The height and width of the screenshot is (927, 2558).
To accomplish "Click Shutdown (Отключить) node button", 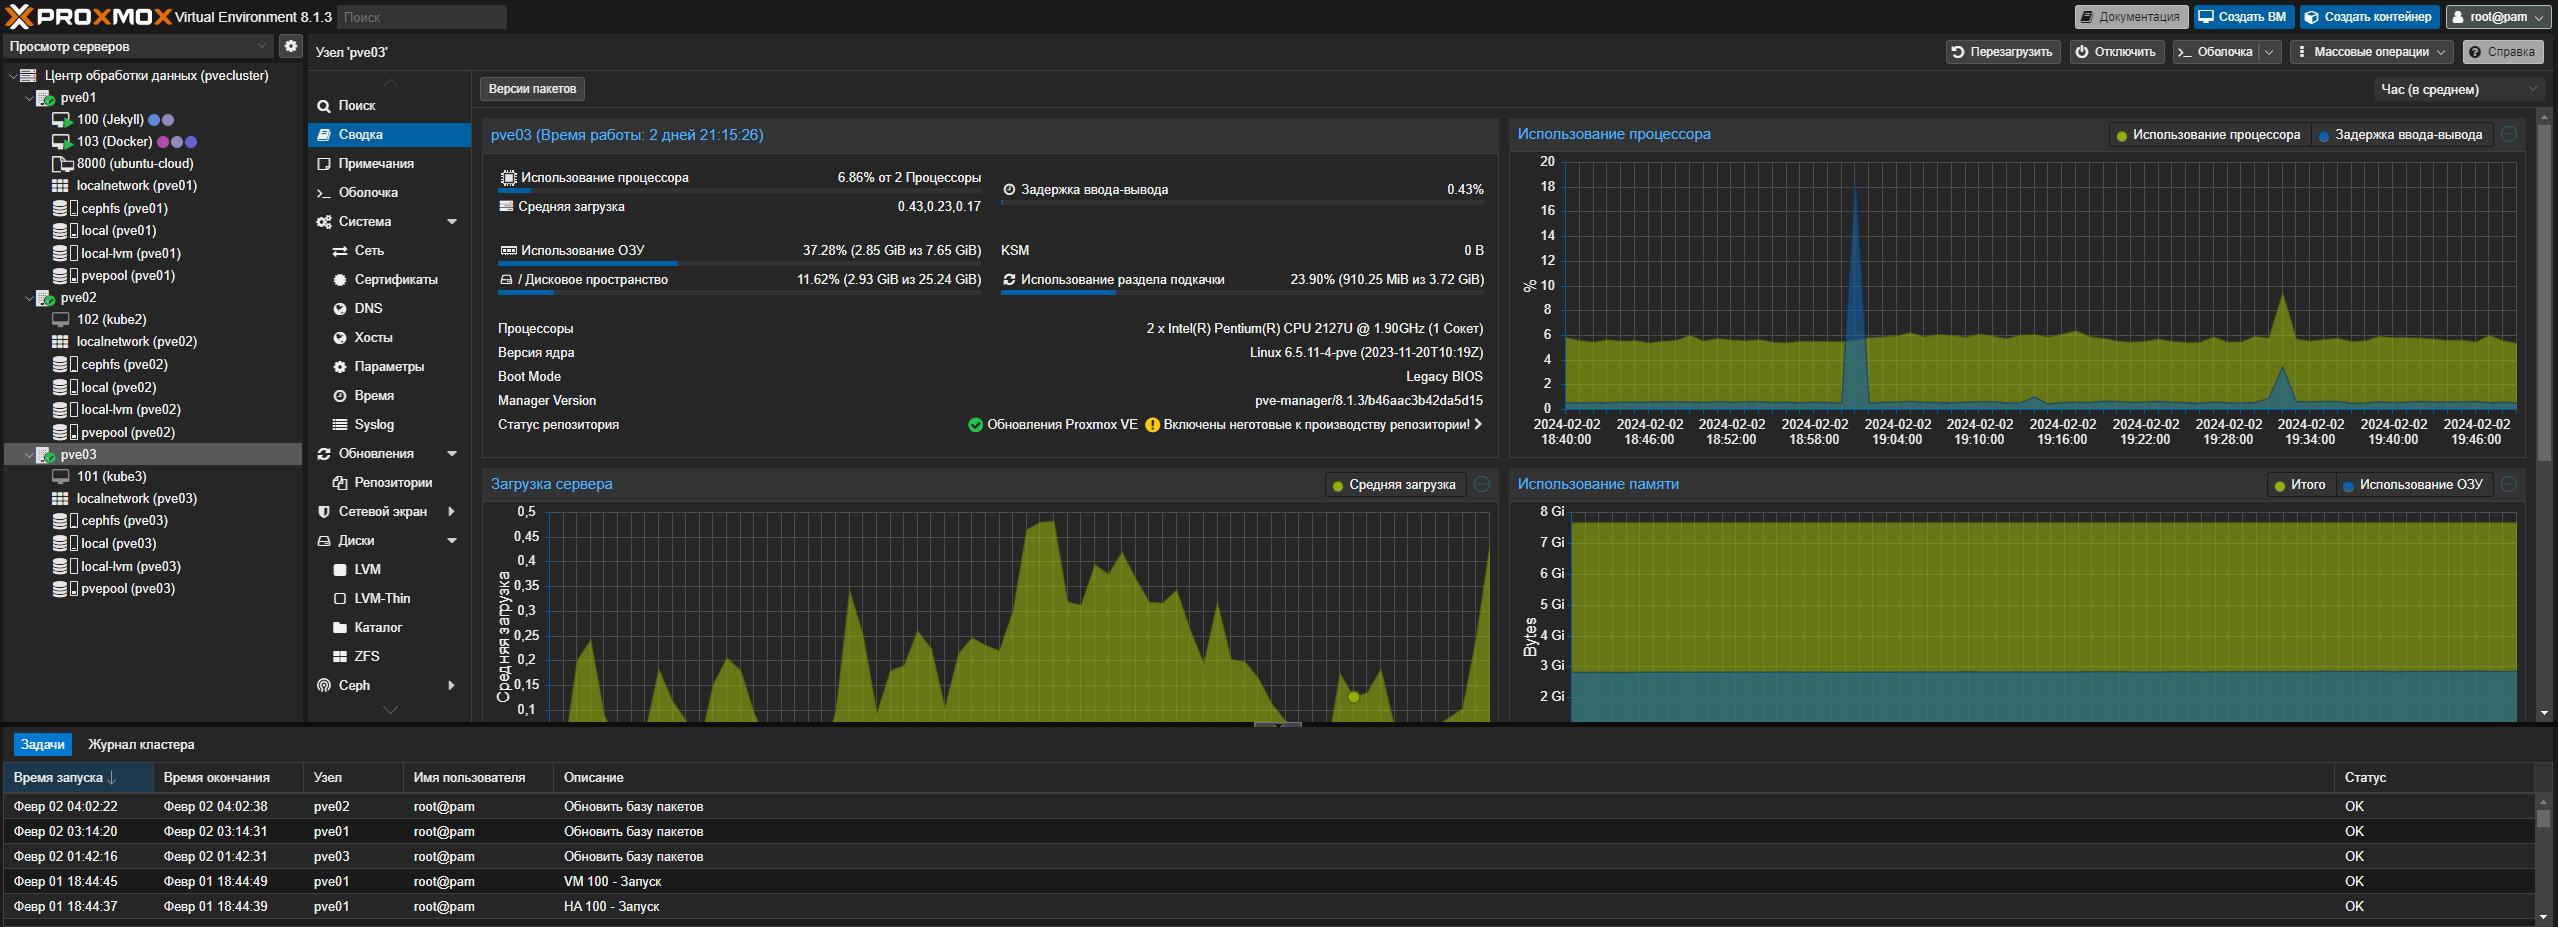I will [2116, 52].
